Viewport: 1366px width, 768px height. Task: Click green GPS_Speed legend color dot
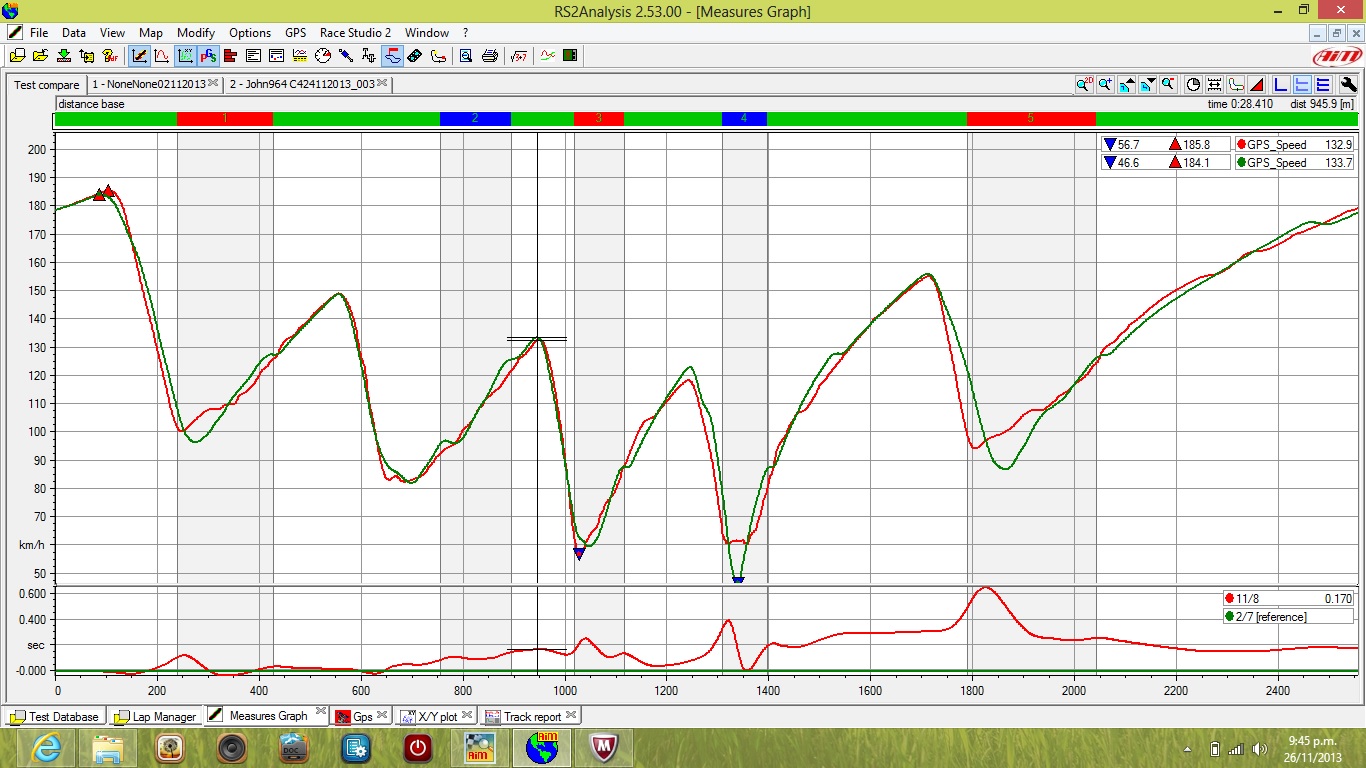click(x=1241, y=162)
